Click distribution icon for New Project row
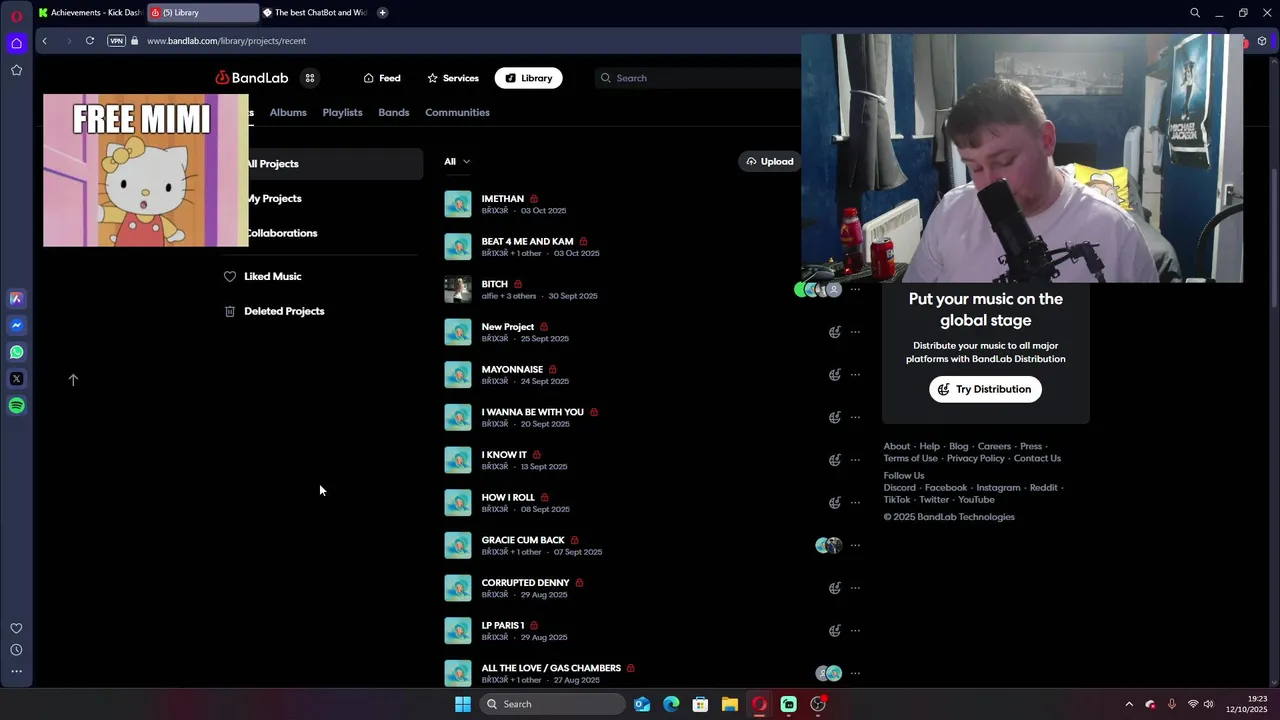The image size is (1280, 720). coord(835,332)
